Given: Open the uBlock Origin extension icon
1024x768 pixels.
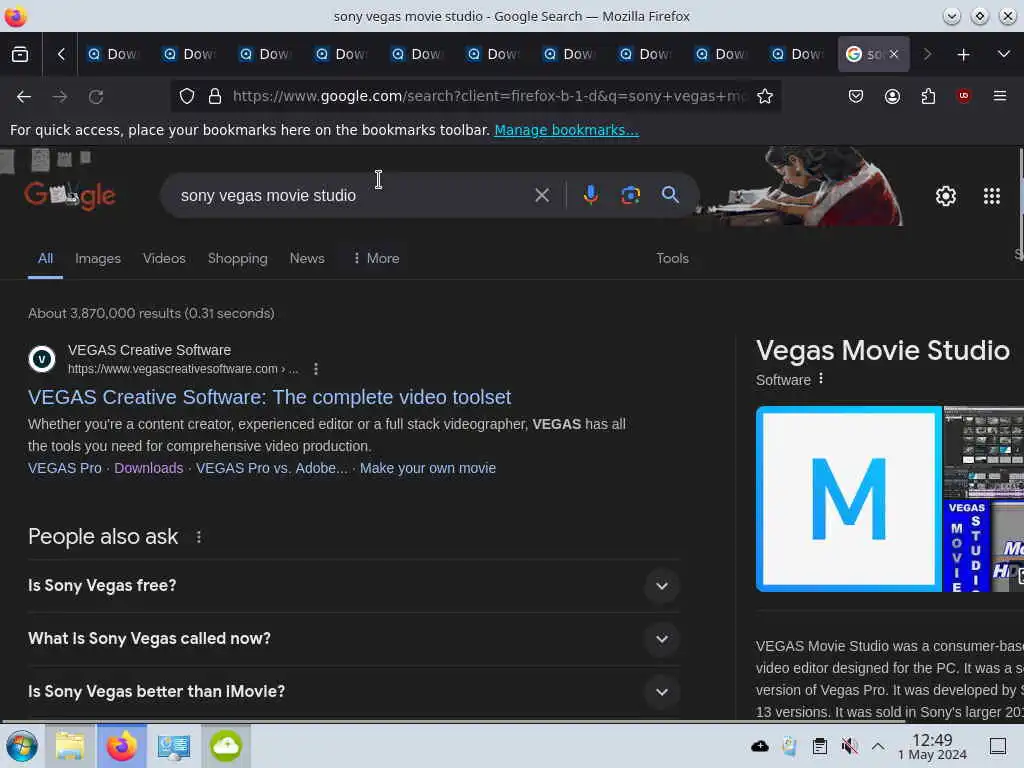Looking at the screenshot, I should [963, 97].
